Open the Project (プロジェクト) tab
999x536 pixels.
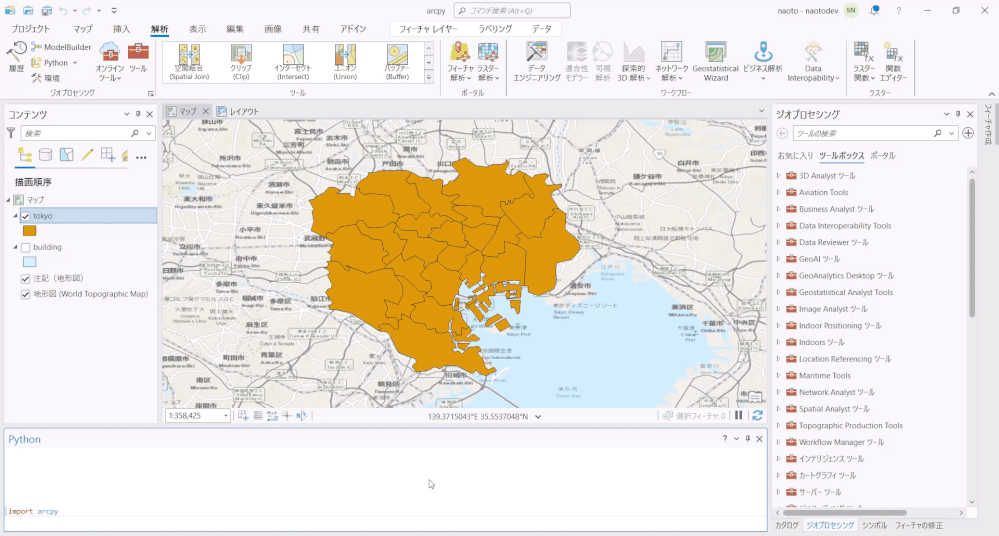(x=30, y=29)
